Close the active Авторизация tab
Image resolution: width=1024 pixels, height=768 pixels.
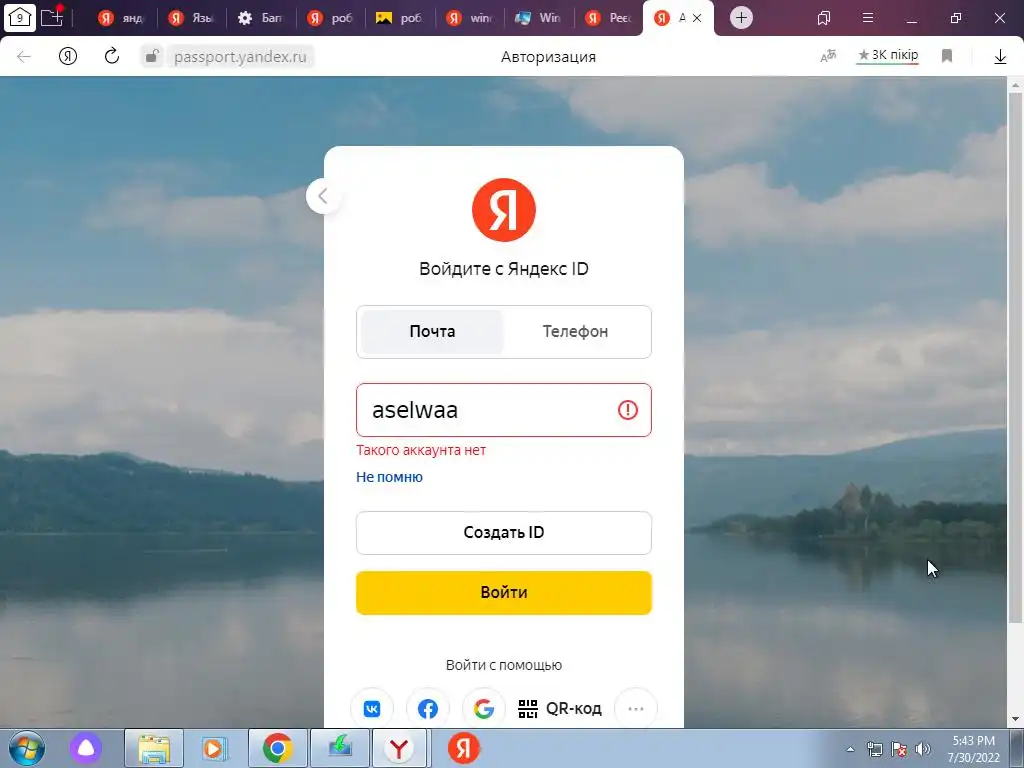coord(697,18)
